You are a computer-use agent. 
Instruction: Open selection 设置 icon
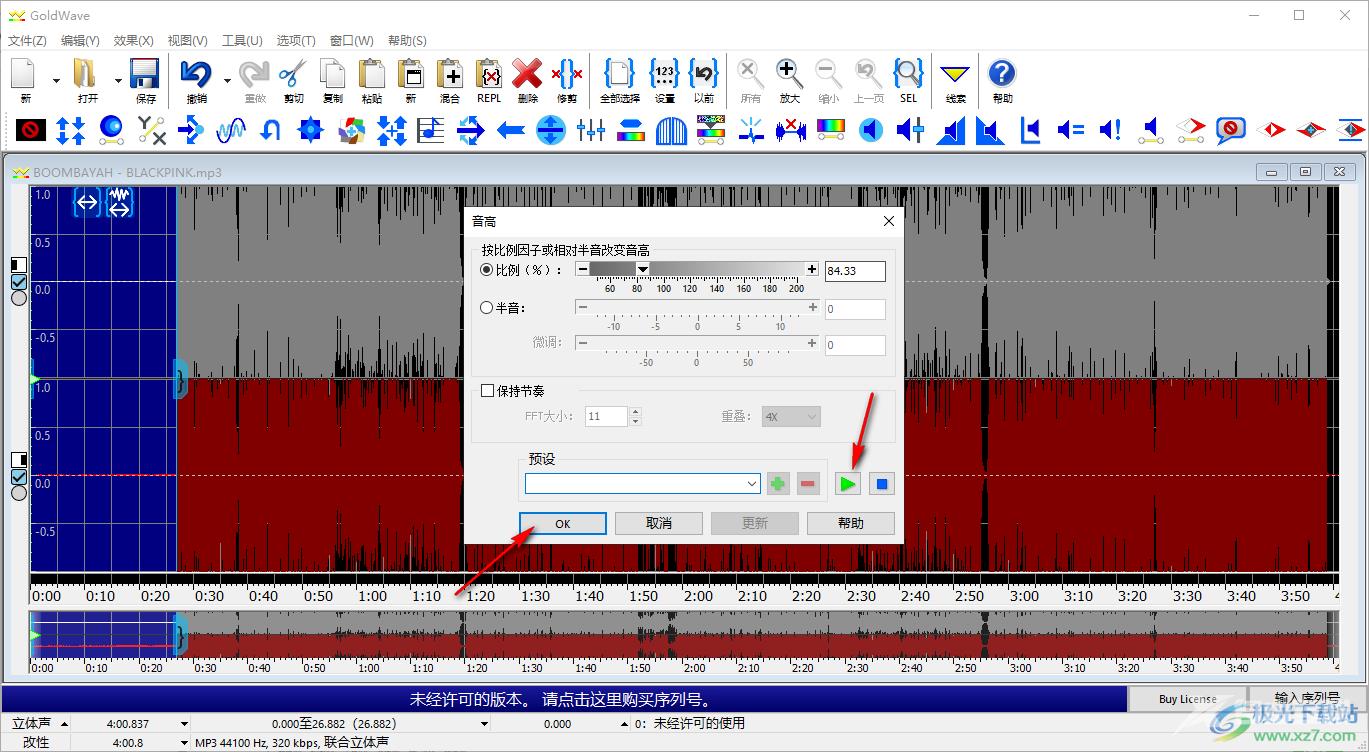click(664, 74)
